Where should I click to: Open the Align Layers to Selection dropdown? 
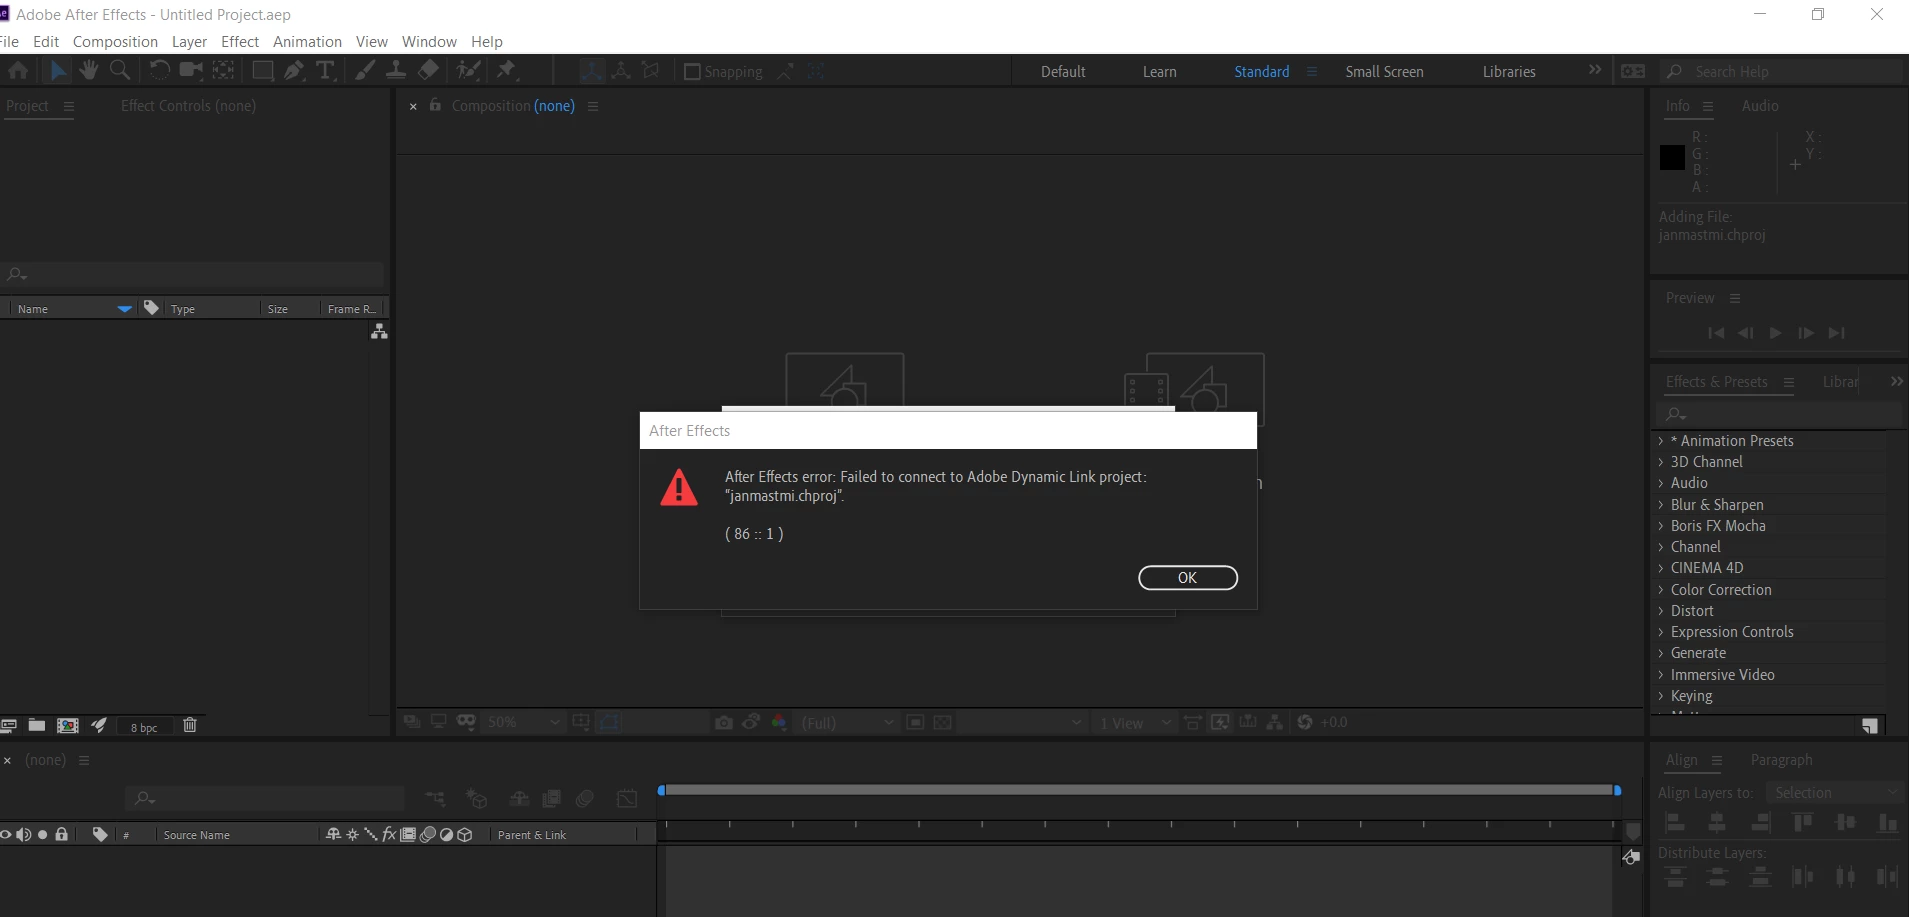[x=1834, y=792]
